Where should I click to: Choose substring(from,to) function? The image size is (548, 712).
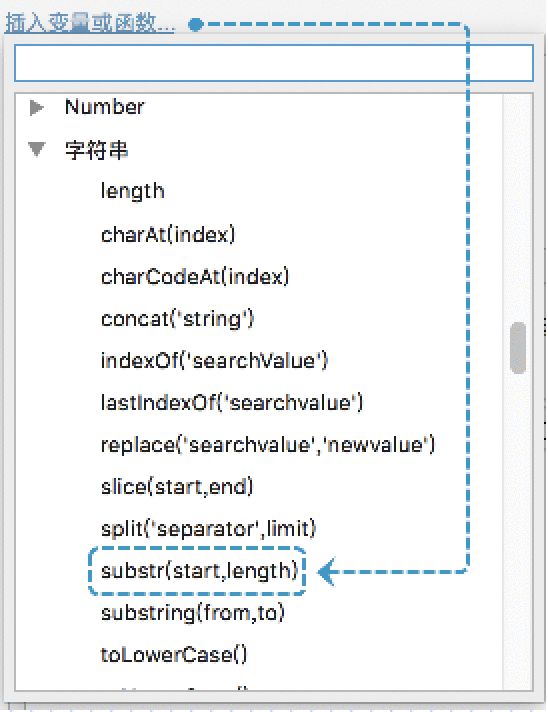click(x=193, y=613)
